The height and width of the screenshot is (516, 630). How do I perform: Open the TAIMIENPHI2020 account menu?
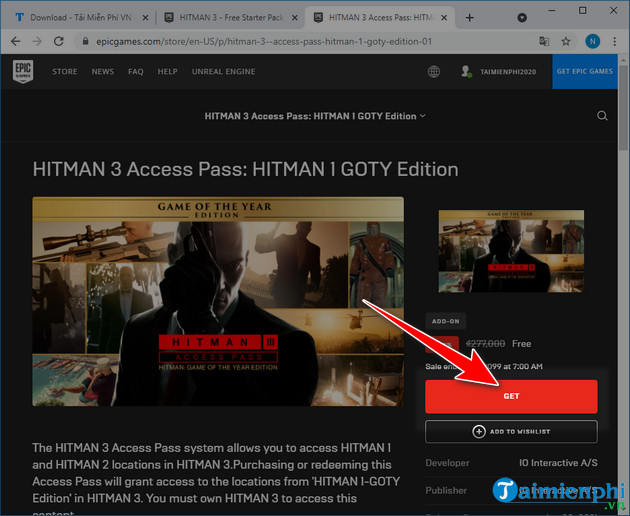tap(499, 72)
